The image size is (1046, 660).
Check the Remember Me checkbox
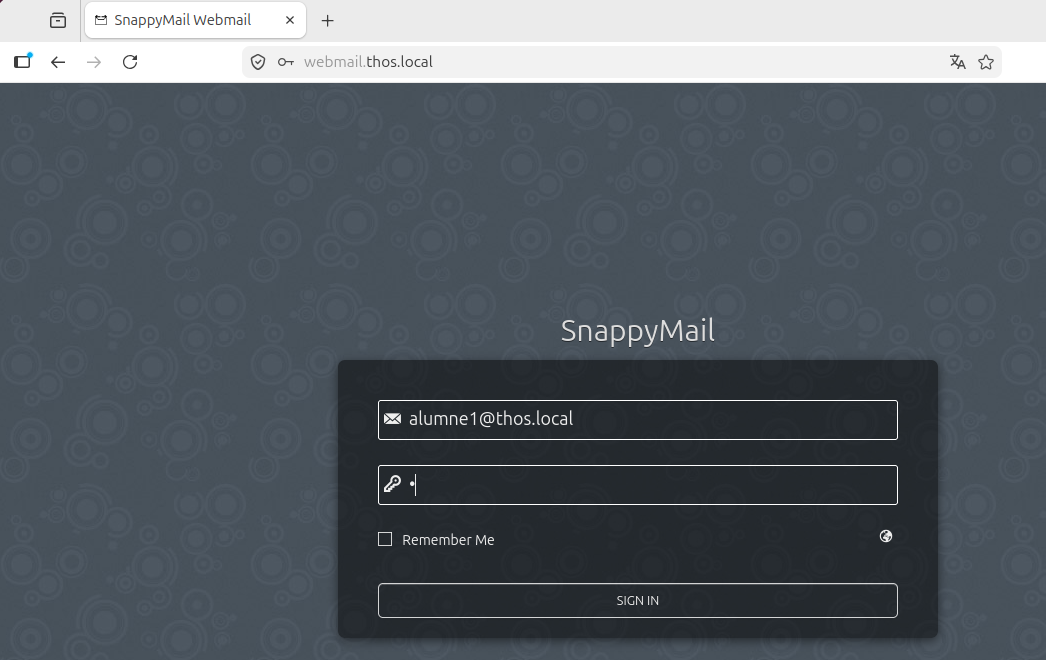coord(385,539)
